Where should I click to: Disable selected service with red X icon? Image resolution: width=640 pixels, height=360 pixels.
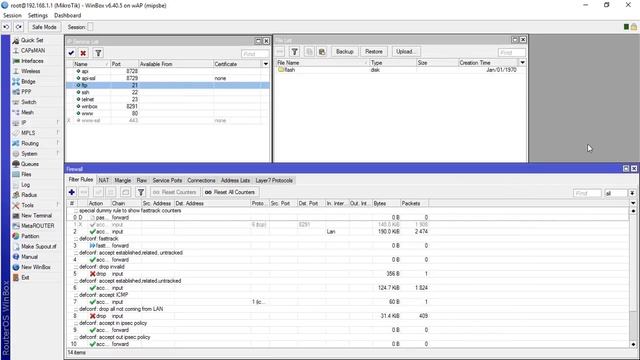tap(83, 53)
